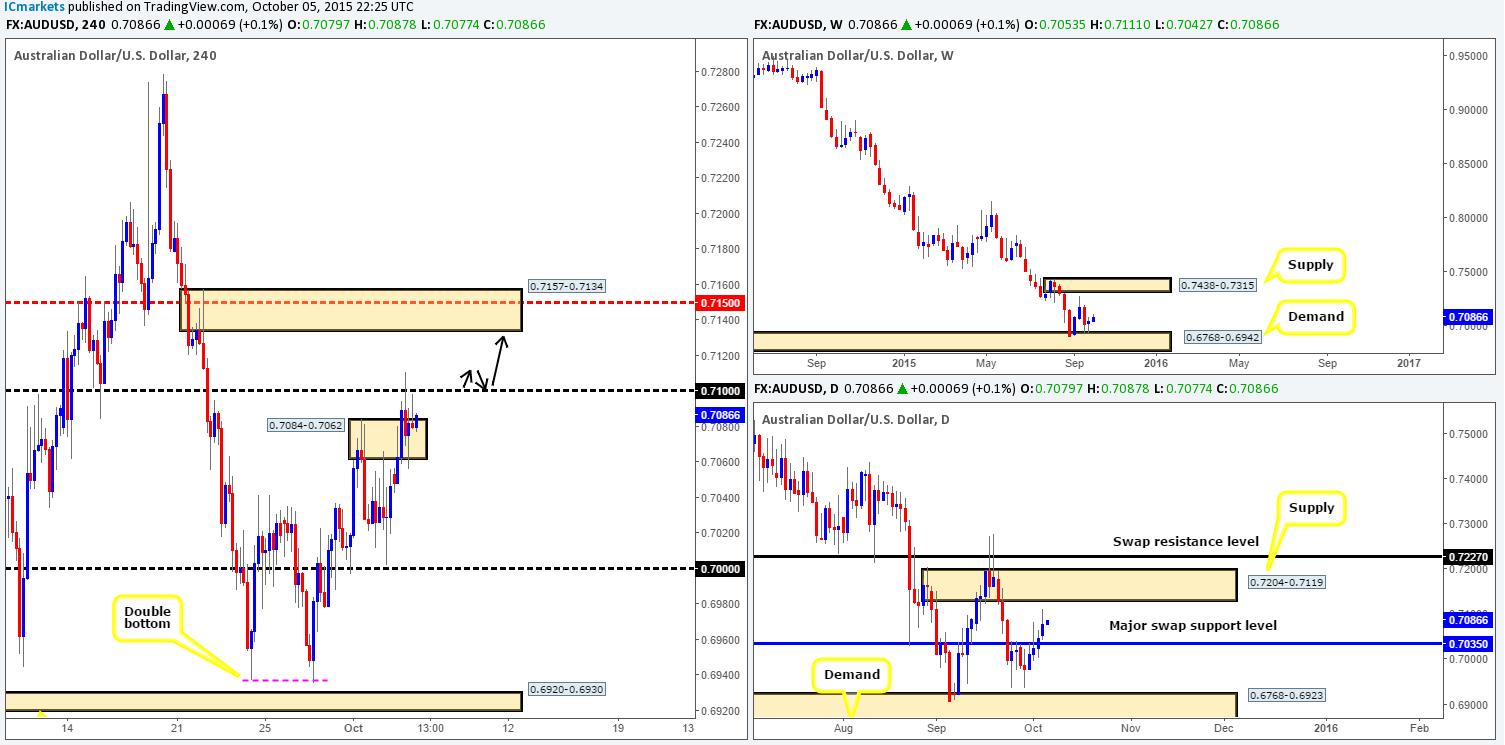Image resolution: width=1505 pixels, height=745 pixels.
Task: Select the 'Australian Dollar/U.S. Dollar, D' chart title
Action: point(858,418)
